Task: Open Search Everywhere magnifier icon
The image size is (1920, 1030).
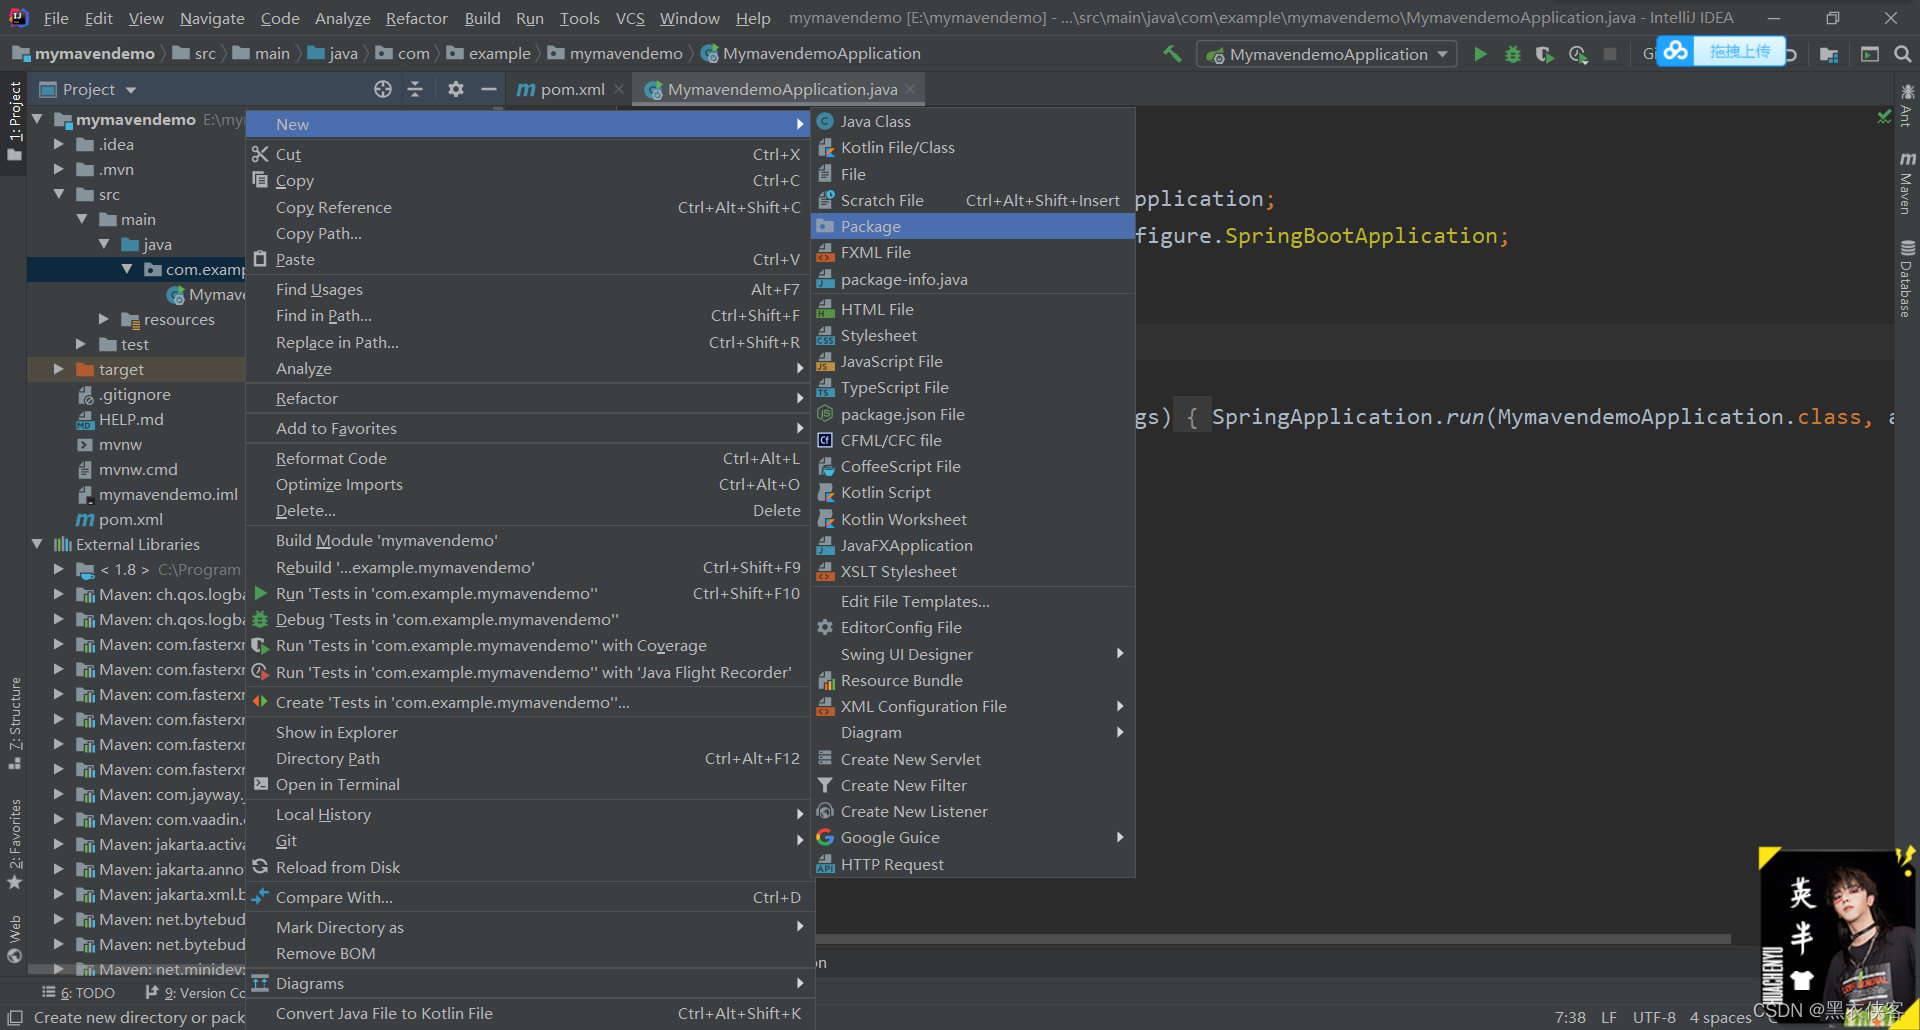Action: click(x=1902, y=54)
